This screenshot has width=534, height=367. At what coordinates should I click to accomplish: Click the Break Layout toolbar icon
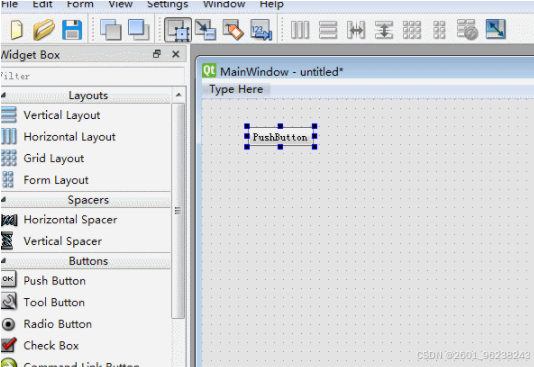[x=467, y=30]
